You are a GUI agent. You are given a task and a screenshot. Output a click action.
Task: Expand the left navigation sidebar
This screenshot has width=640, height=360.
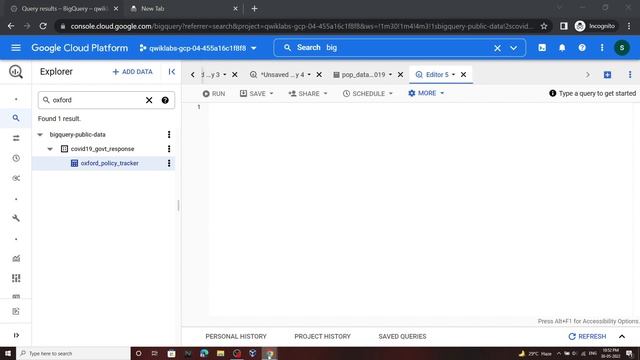click(16, 335)
